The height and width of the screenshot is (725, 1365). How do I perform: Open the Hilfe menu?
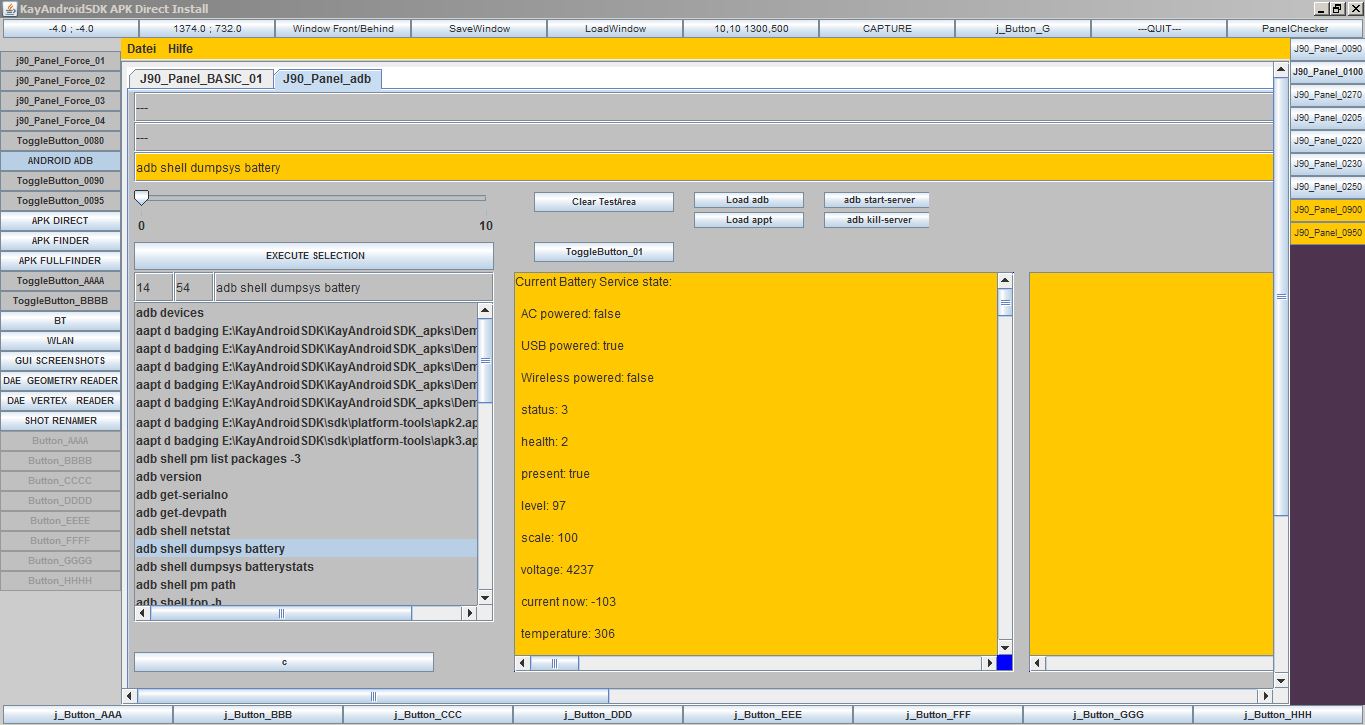coord(181,49)
